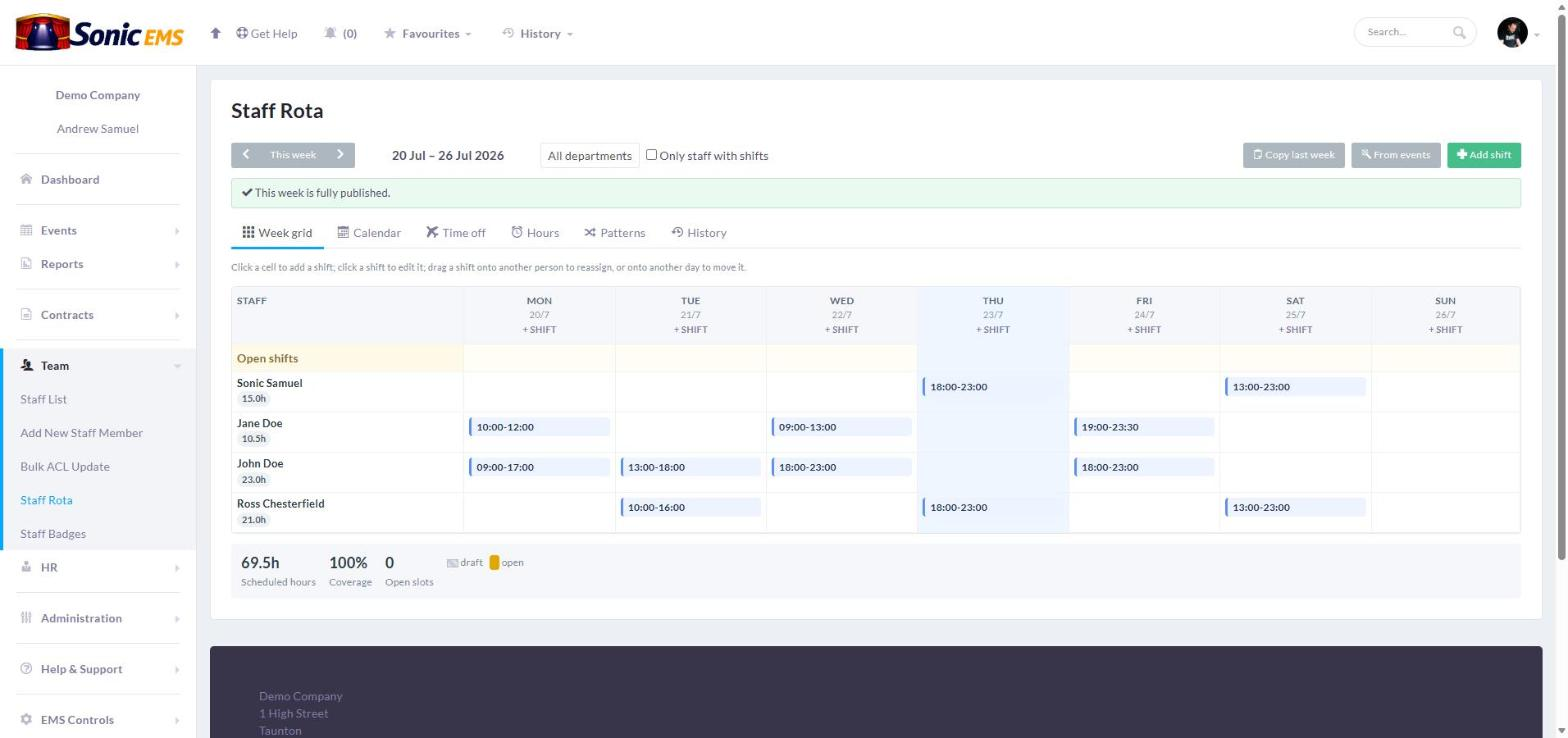The width and height of the screenshot is (1568, 738).
Task: Open the All departments dropdown
Action: (589, 155)
